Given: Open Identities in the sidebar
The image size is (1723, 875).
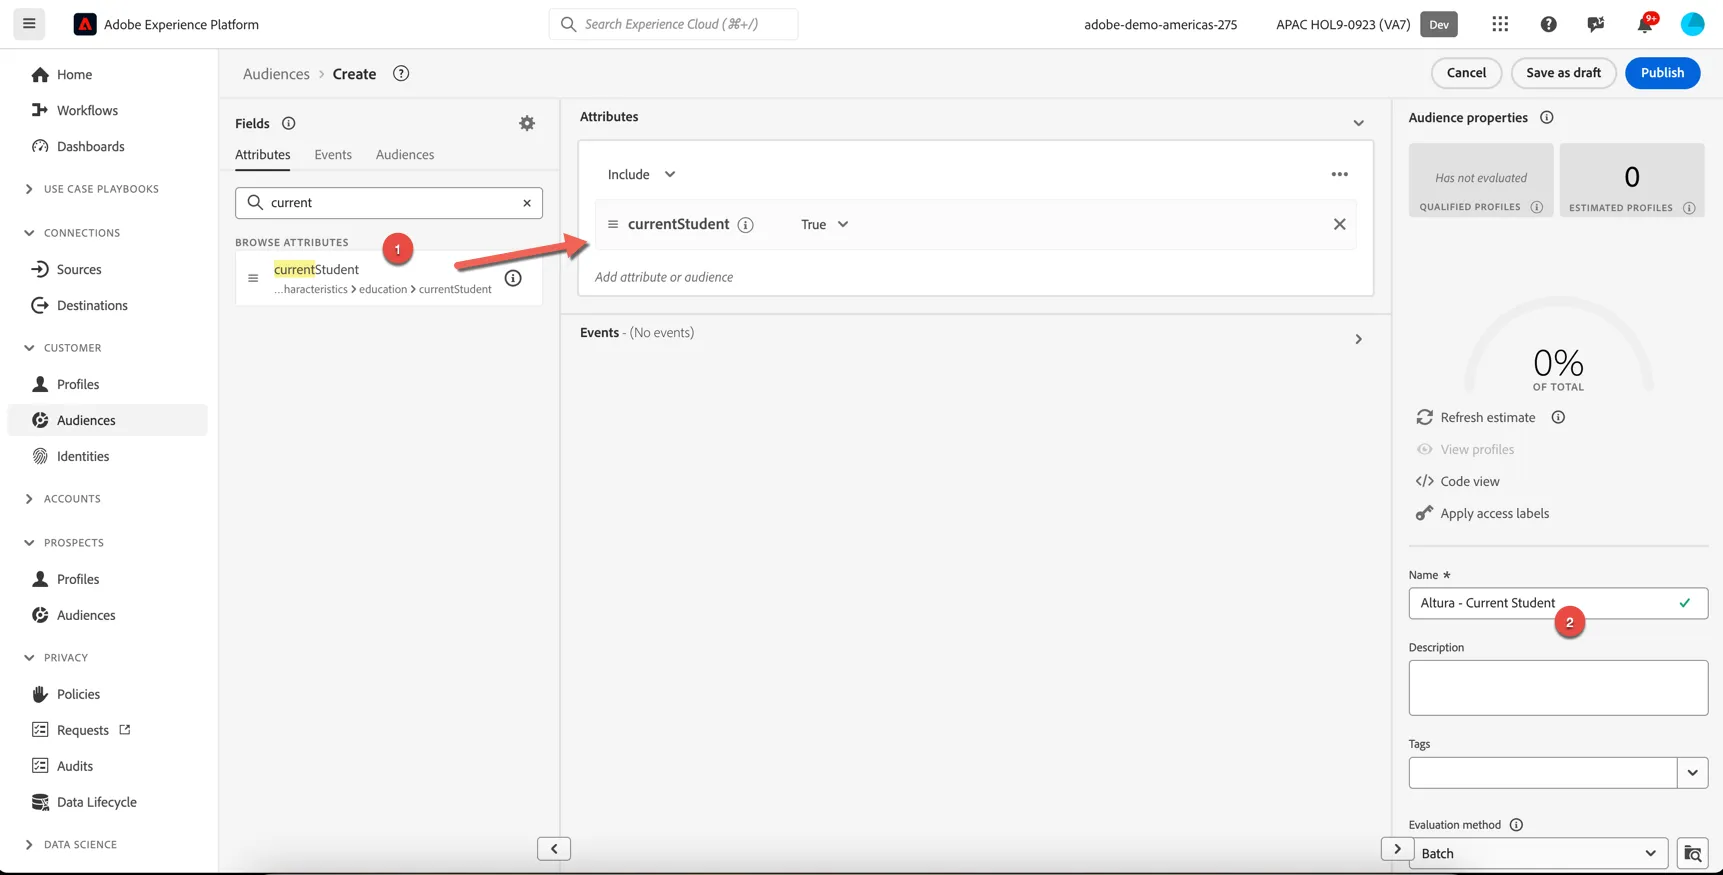Looking at the screenshot, I should click(83, 456).
